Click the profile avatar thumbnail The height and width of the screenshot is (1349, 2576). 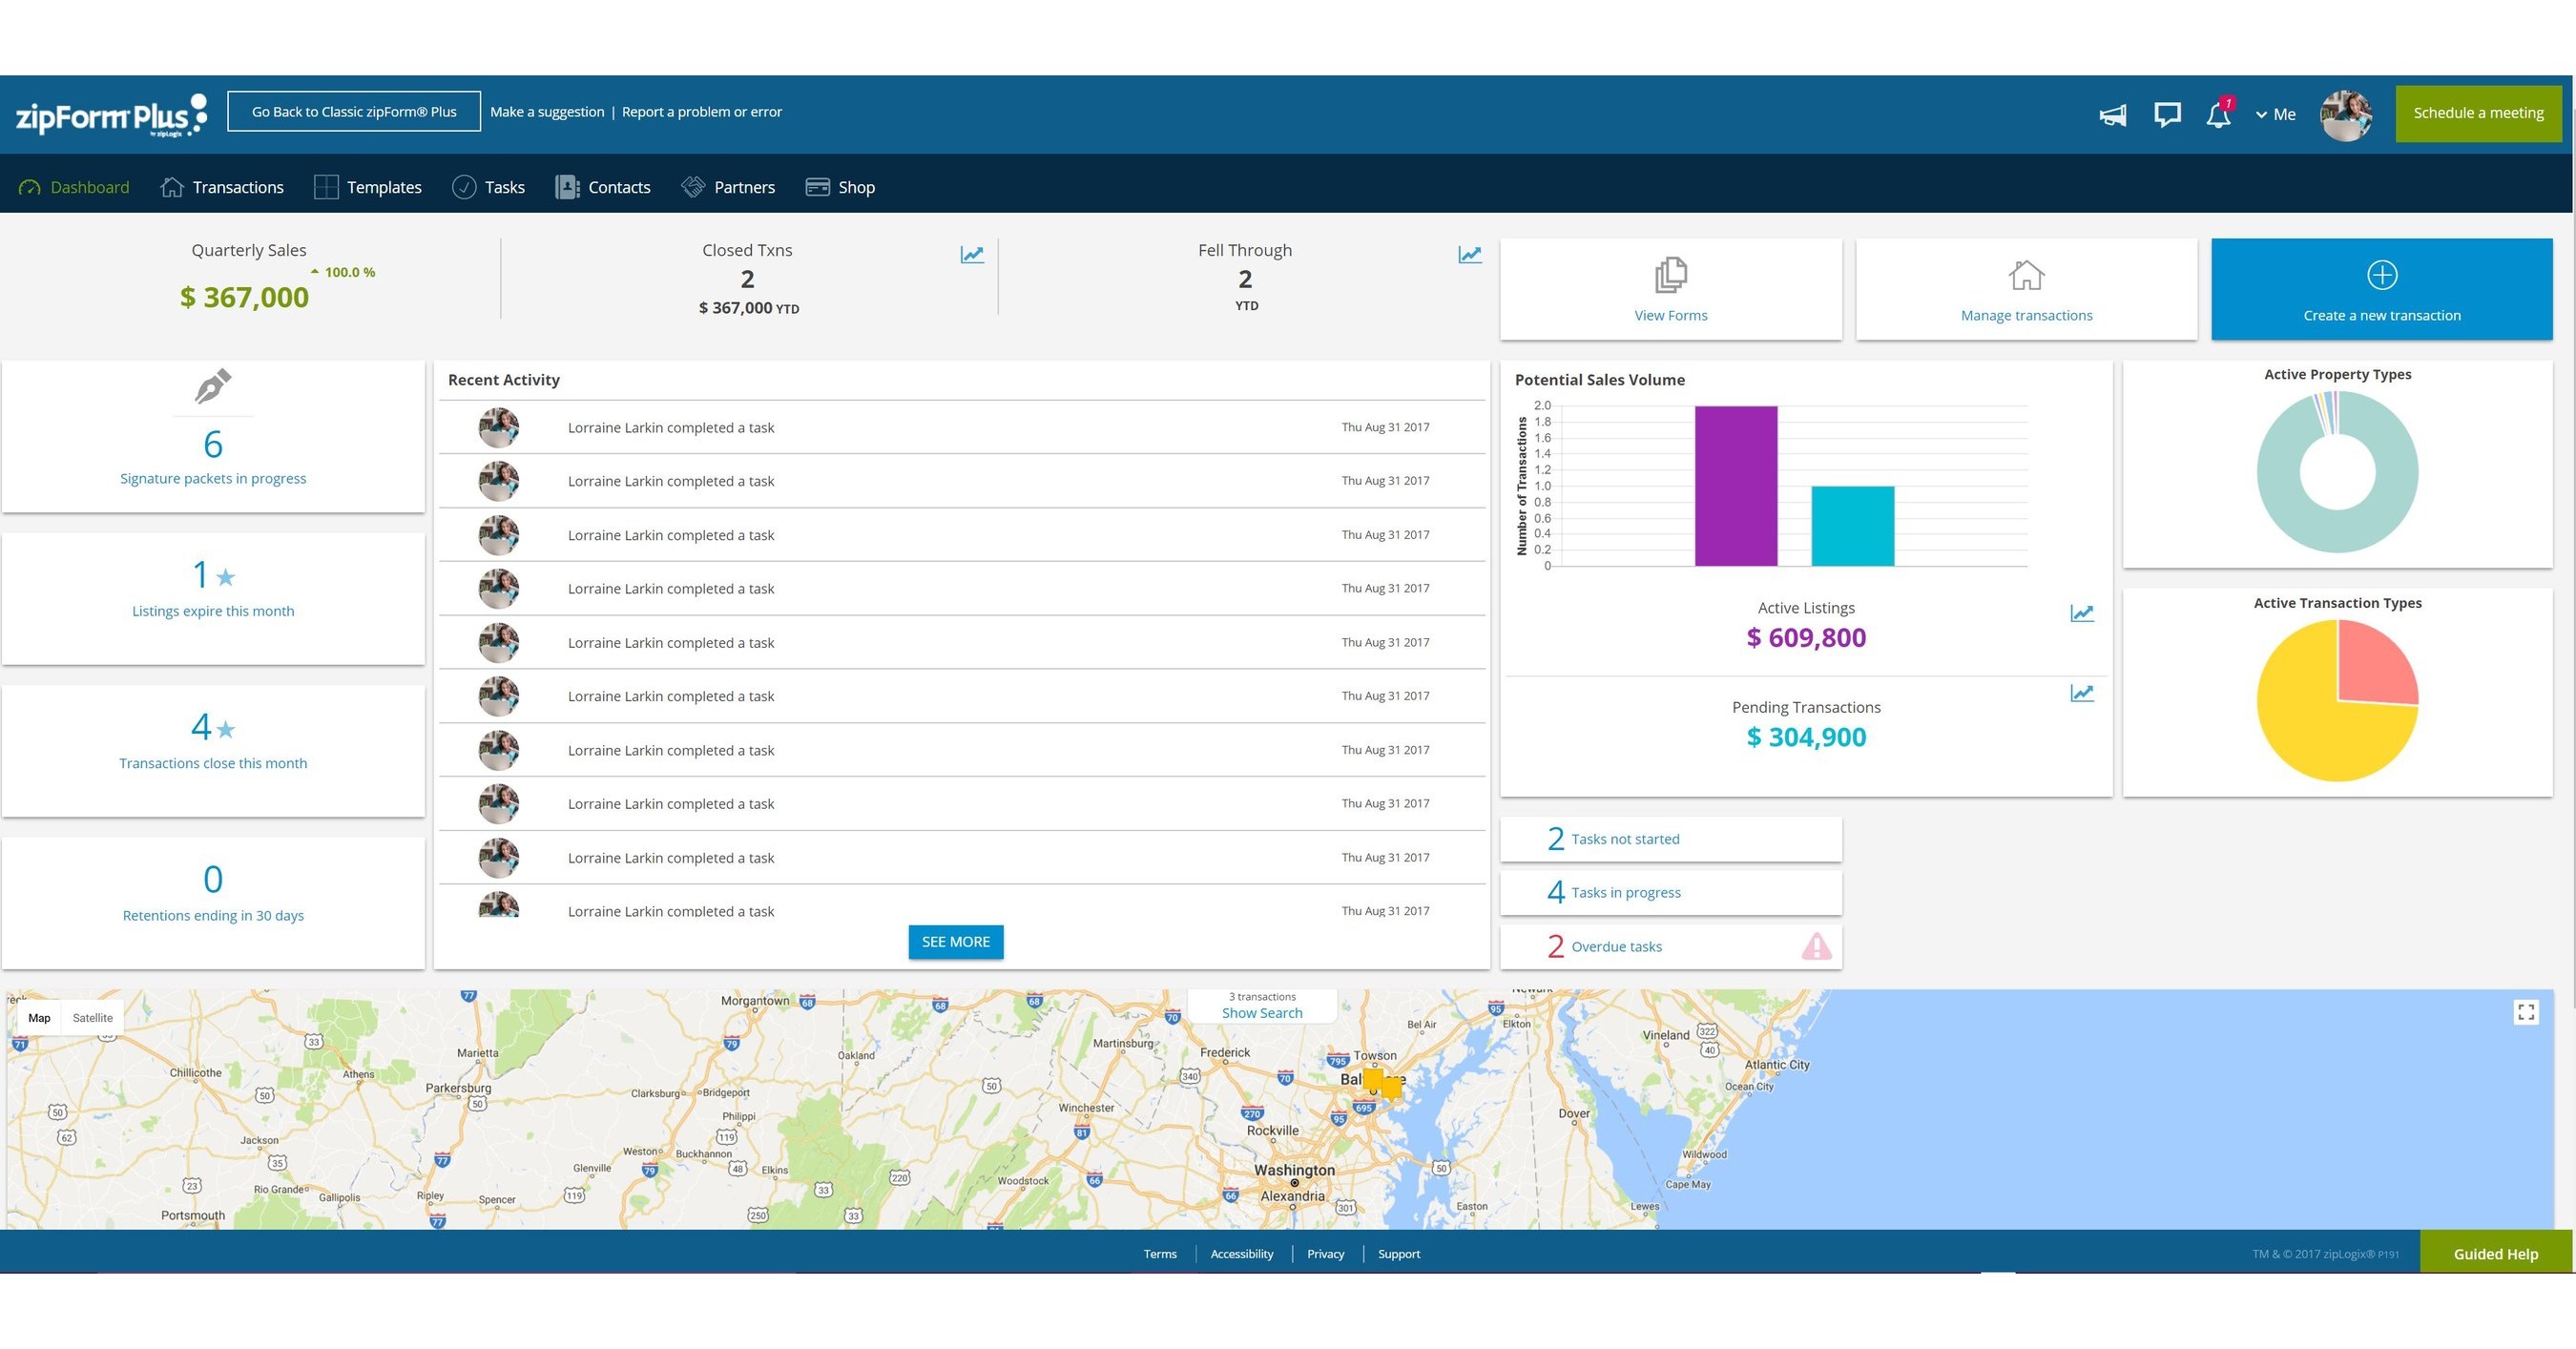2346,114
